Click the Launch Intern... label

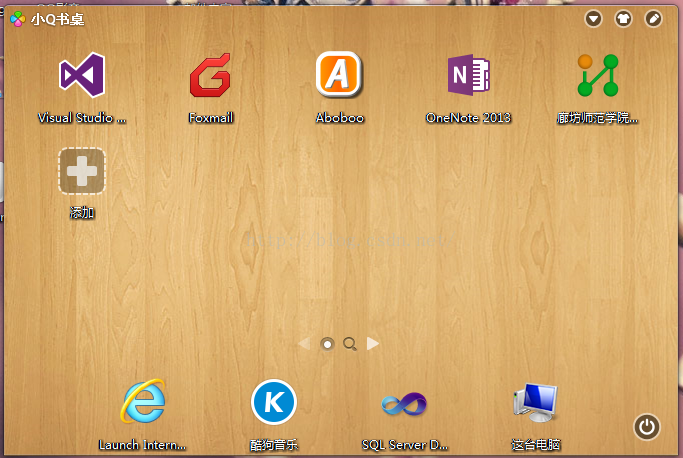click(x=142, y=445)
